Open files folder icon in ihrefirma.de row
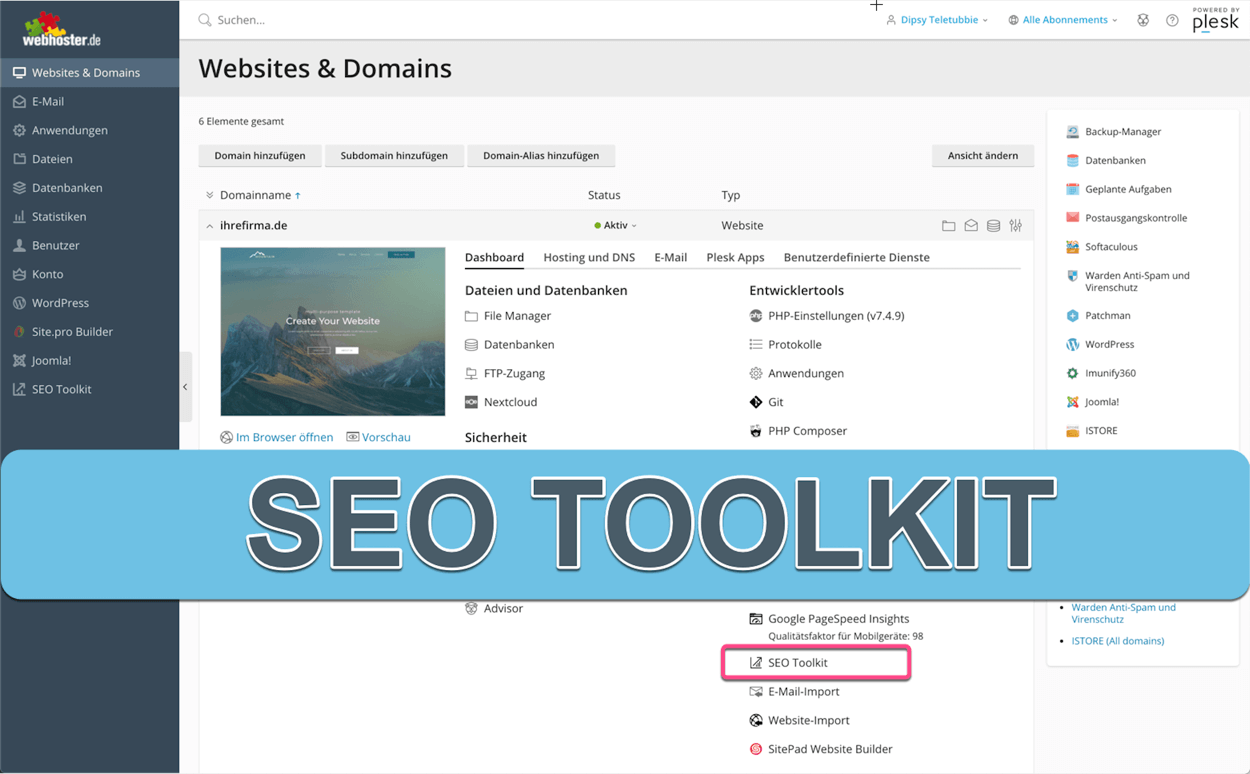1250x774 pixels. [x=948, y=226]
